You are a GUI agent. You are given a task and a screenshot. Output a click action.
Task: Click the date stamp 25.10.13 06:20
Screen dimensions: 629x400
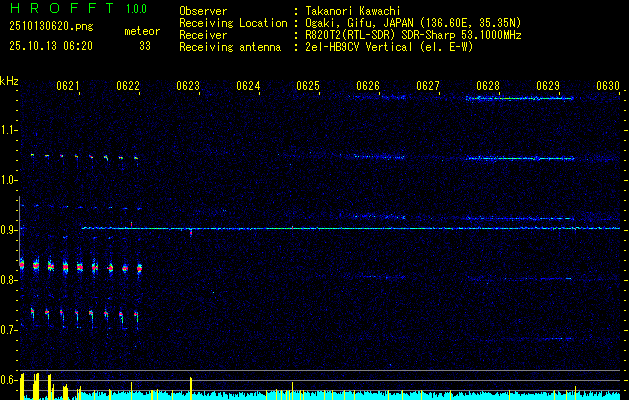pyautogui.click(x=51, y=46)
